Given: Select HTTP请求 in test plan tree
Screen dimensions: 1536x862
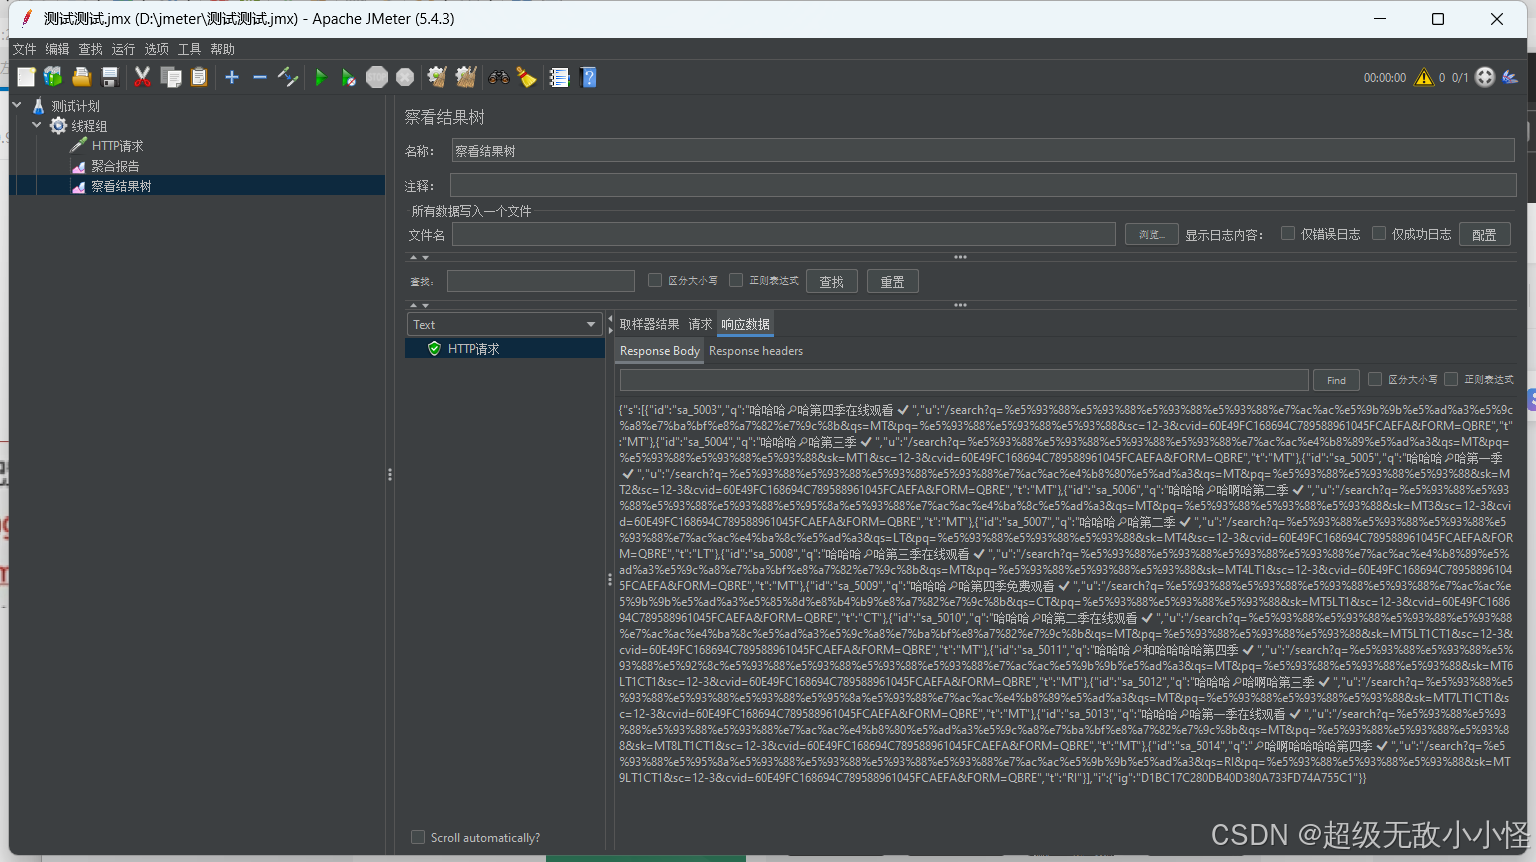Looking at the screenshot, I should [117, 146].
